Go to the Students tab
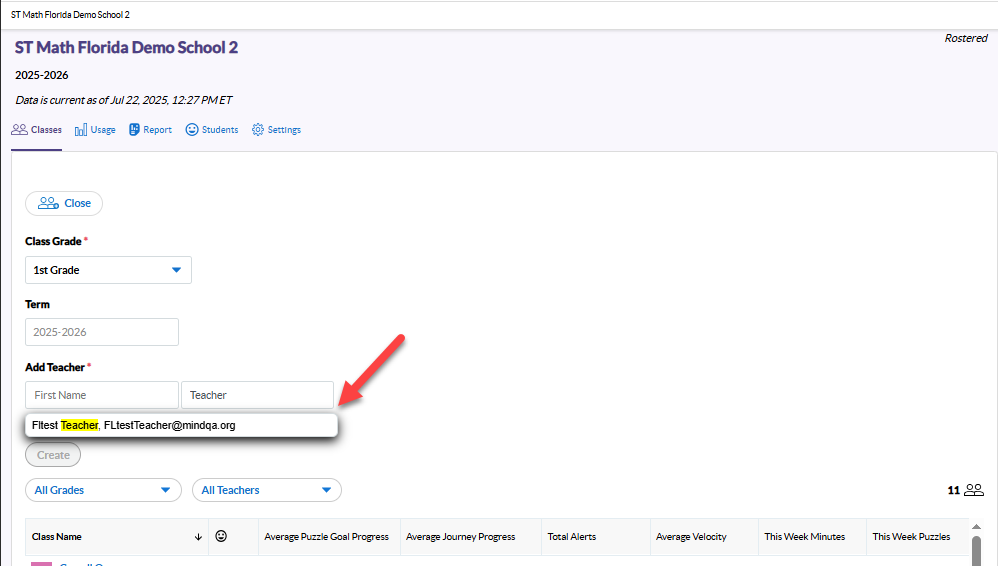 coord(212,130)
